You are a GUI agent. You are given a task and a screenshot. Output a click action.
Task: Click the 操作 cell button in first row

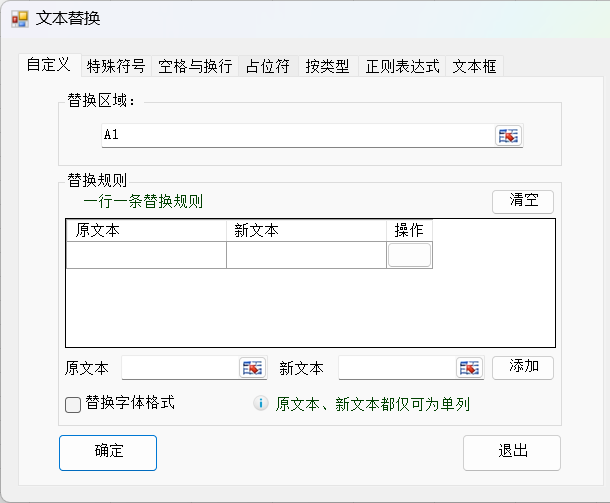point(409,255)
